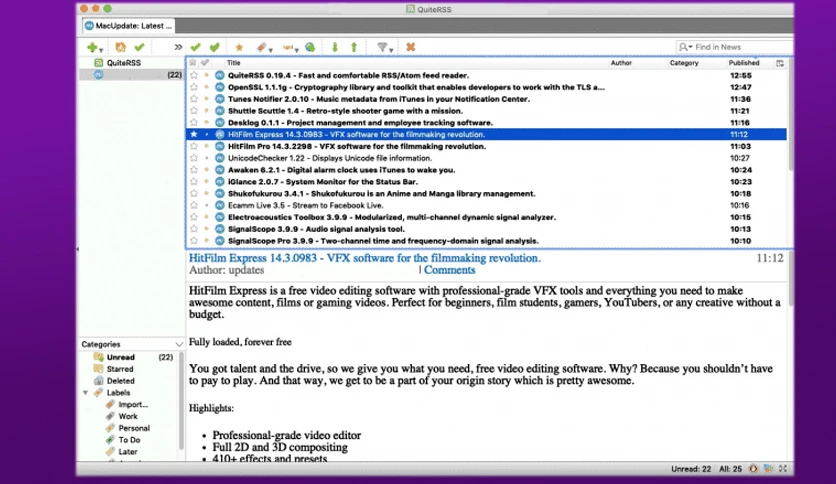Select the feed with 22 unread items
The width and height of the screenshot is (836, 484).
[132, 75]
